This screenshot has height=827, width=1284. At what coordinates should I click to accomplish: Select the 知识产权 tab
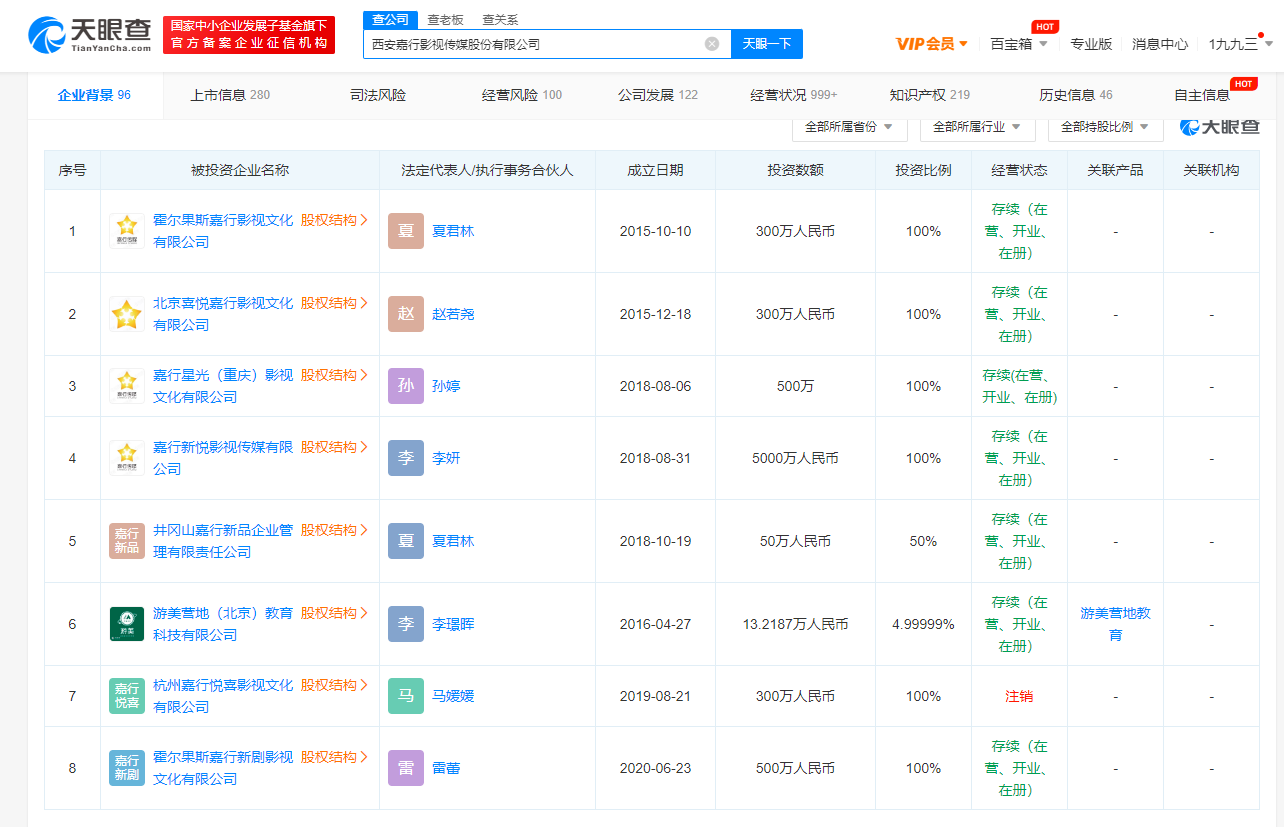(x=930, y=95)
